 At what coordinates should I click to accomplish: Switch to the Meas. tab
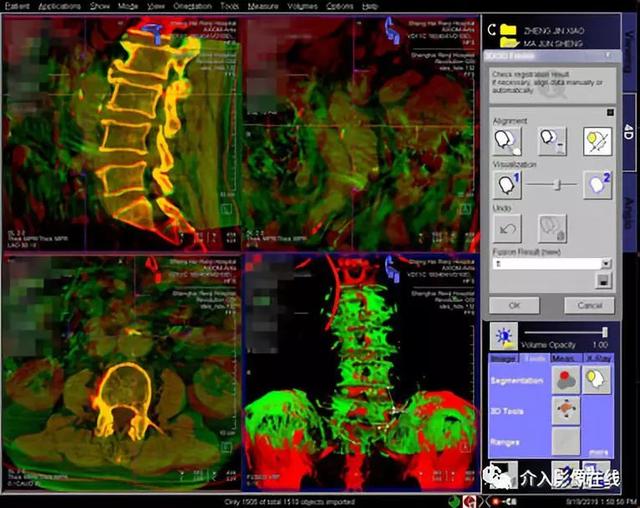(565, 358)
